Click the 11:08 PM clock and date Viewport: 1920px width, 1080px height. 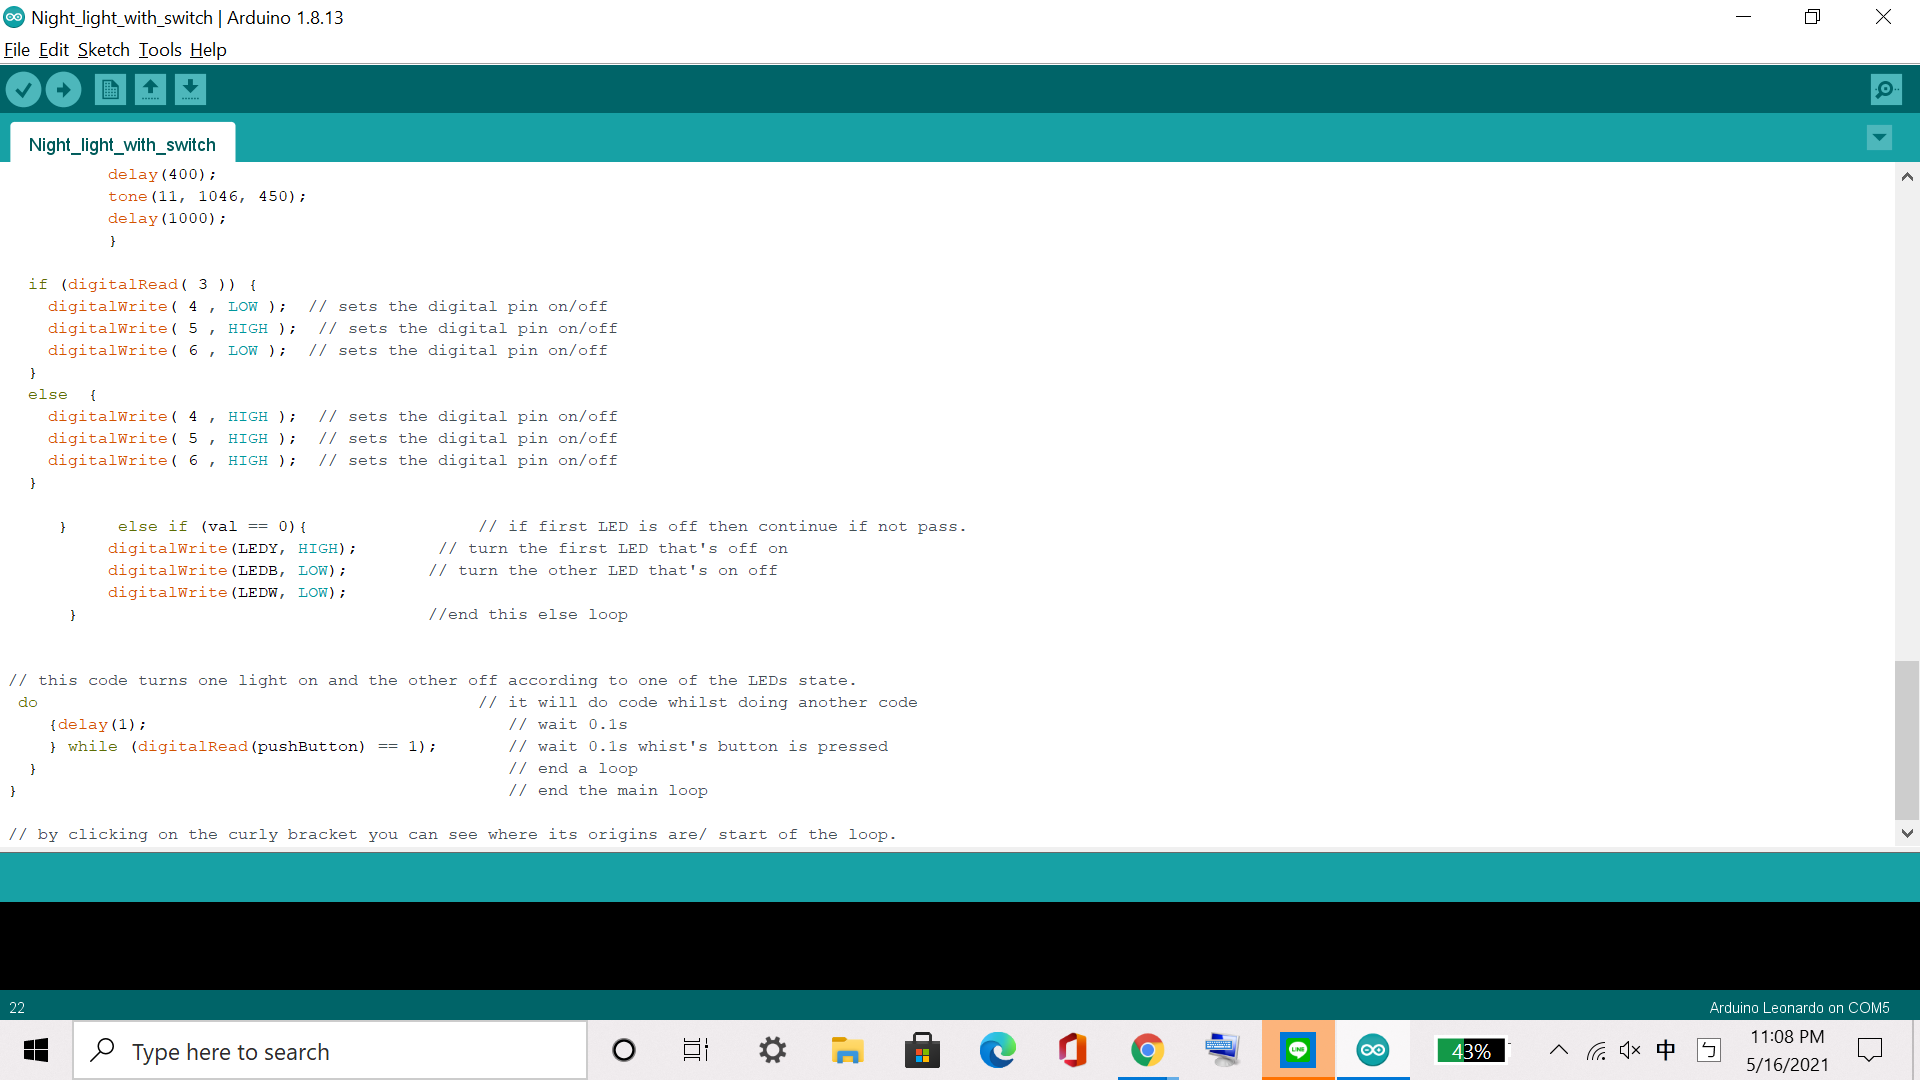[1787, 1050]
